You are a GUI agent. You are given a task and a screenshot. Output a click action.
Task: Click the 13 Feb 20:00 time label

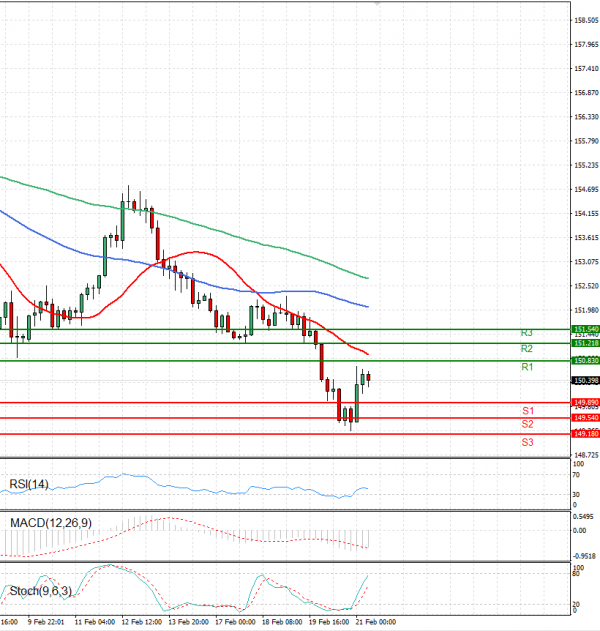tap(188, 622)
